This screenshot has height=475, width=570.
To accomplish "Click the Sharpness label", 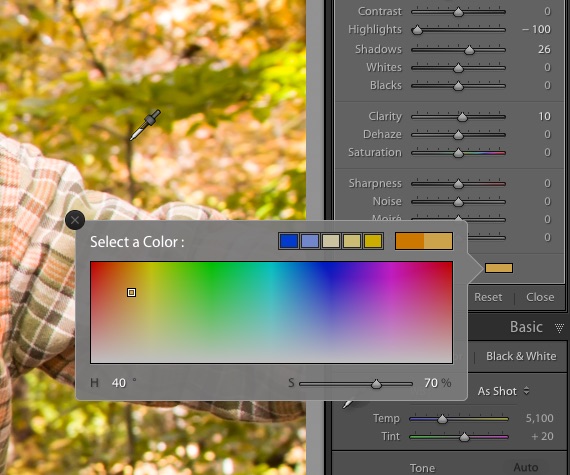I will click(x=375, y=184).
